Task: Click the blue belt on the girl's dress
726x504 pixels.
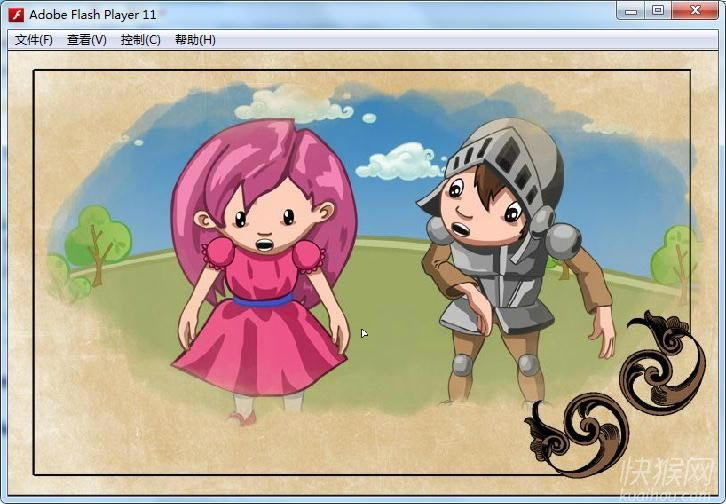Action: (262, 298)
